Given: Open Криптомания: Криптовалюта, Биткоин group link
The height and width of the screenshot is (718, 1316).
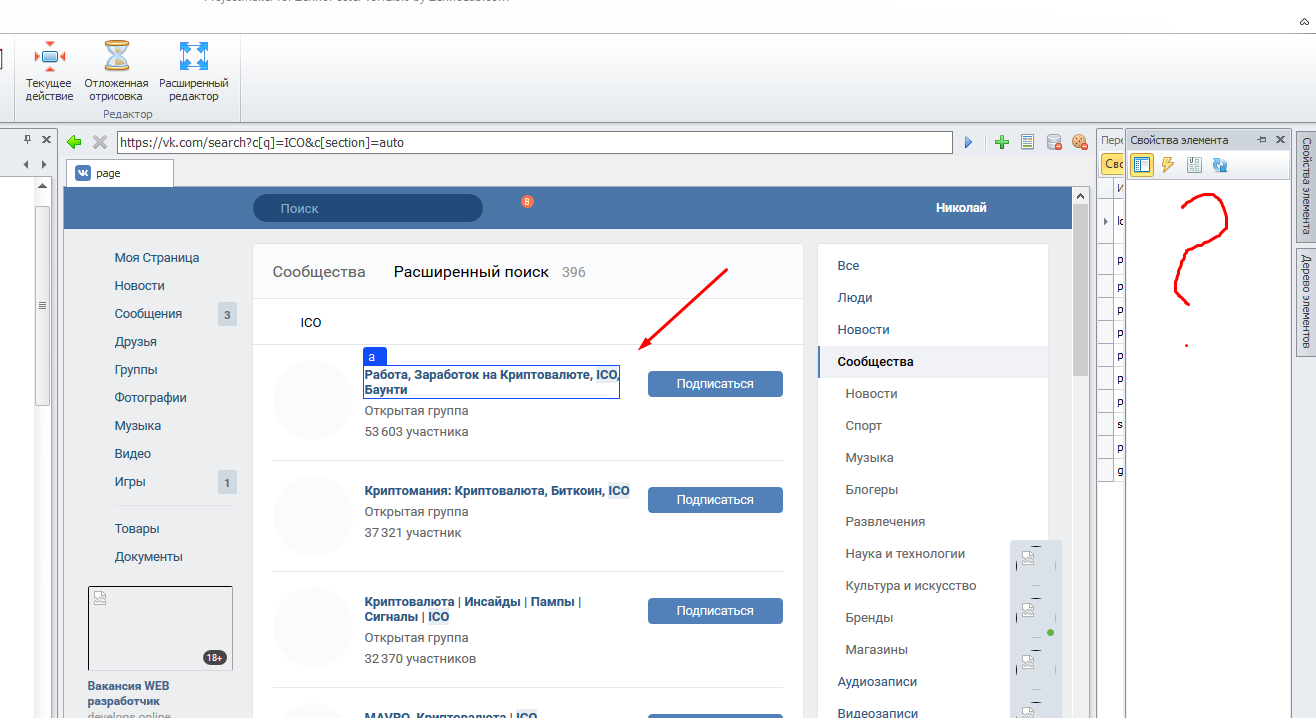Looking at the screenshot, I should pos(497,490).
